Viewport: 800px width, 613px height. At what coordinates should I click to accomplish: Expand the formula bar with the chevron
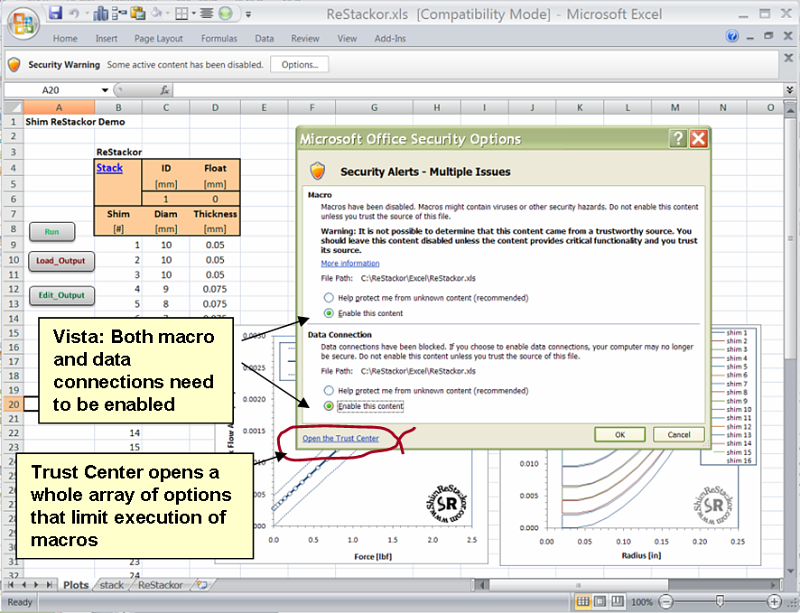click(789, 90)
